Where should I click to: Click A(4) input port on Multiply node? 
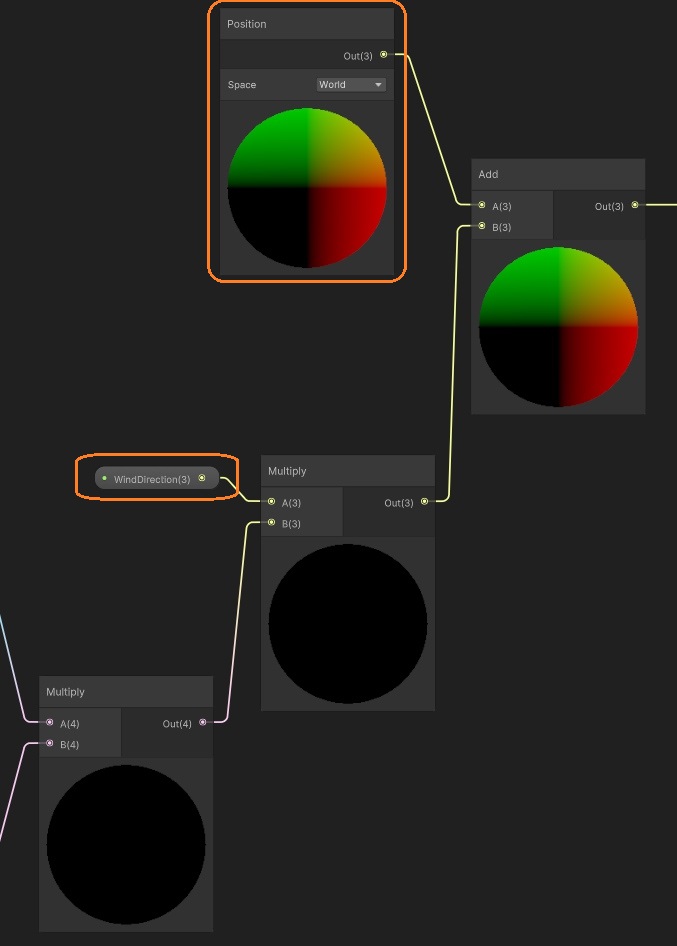(50, 722)
